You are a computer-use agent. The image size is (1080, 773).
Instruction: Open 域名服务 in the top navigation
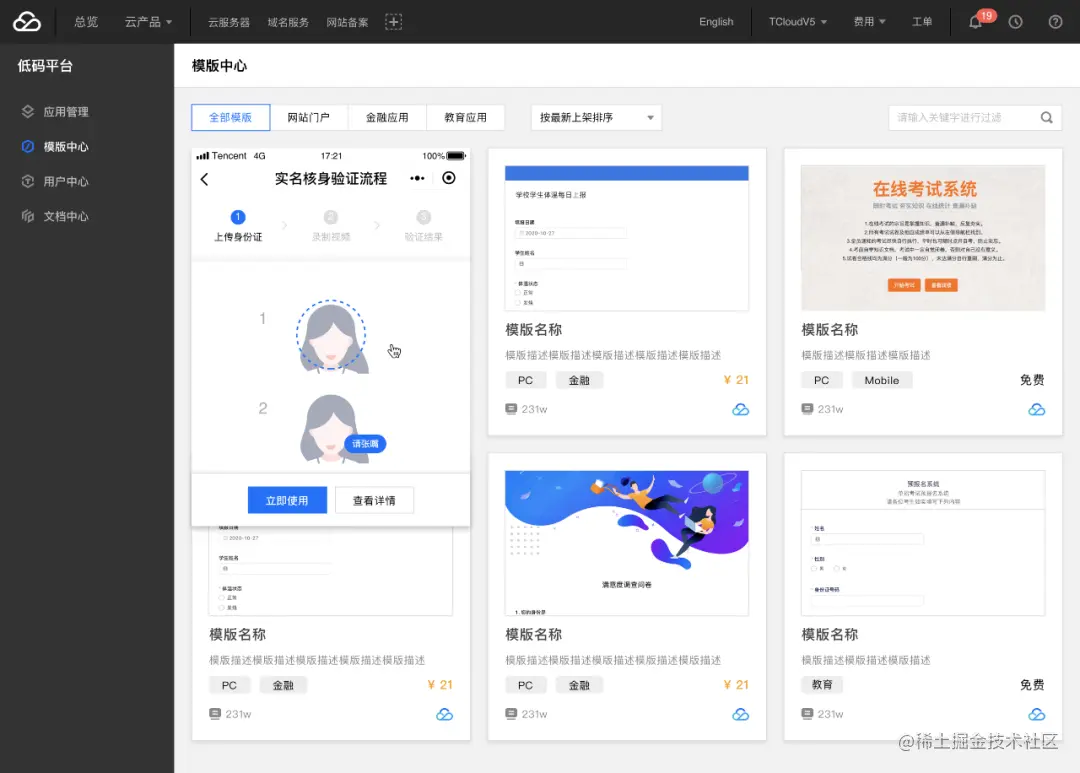pos(288,22)
